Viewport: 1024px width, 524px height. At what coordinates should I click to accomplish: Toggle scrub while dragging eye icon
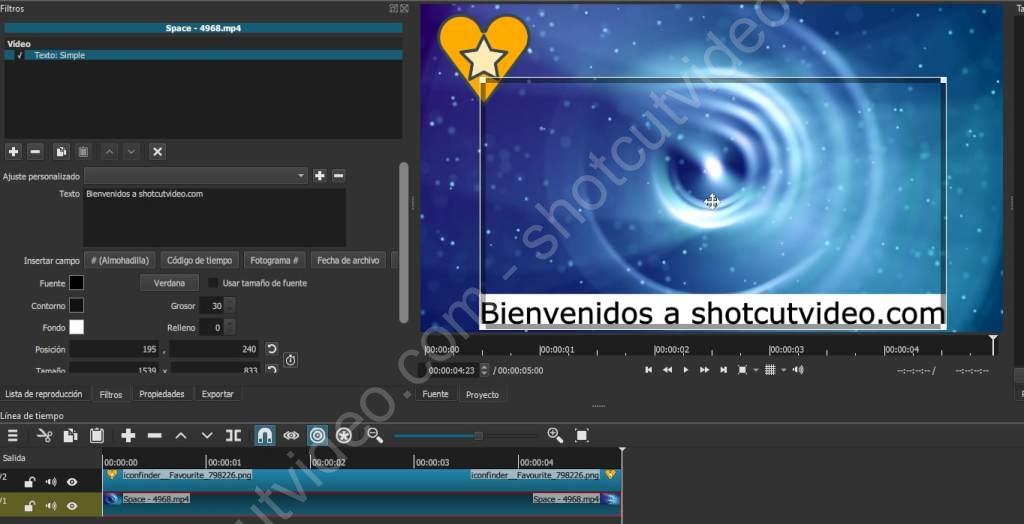(x=291, y=436)
